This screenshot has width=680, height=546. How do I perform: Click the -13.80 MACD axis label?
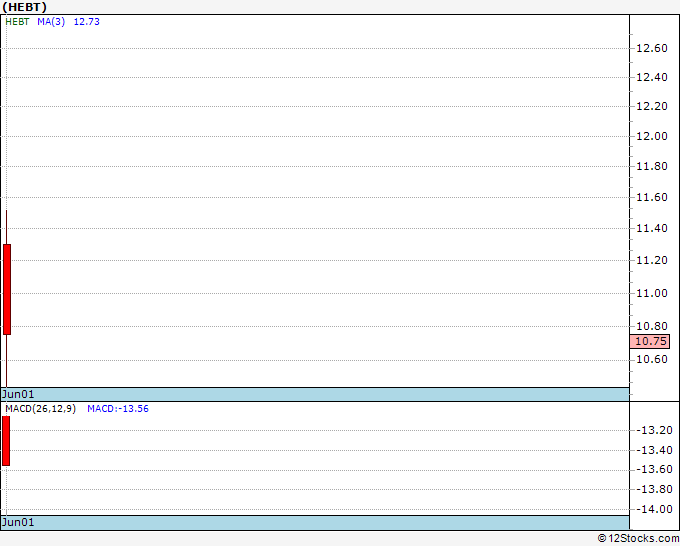pos(654,489)
